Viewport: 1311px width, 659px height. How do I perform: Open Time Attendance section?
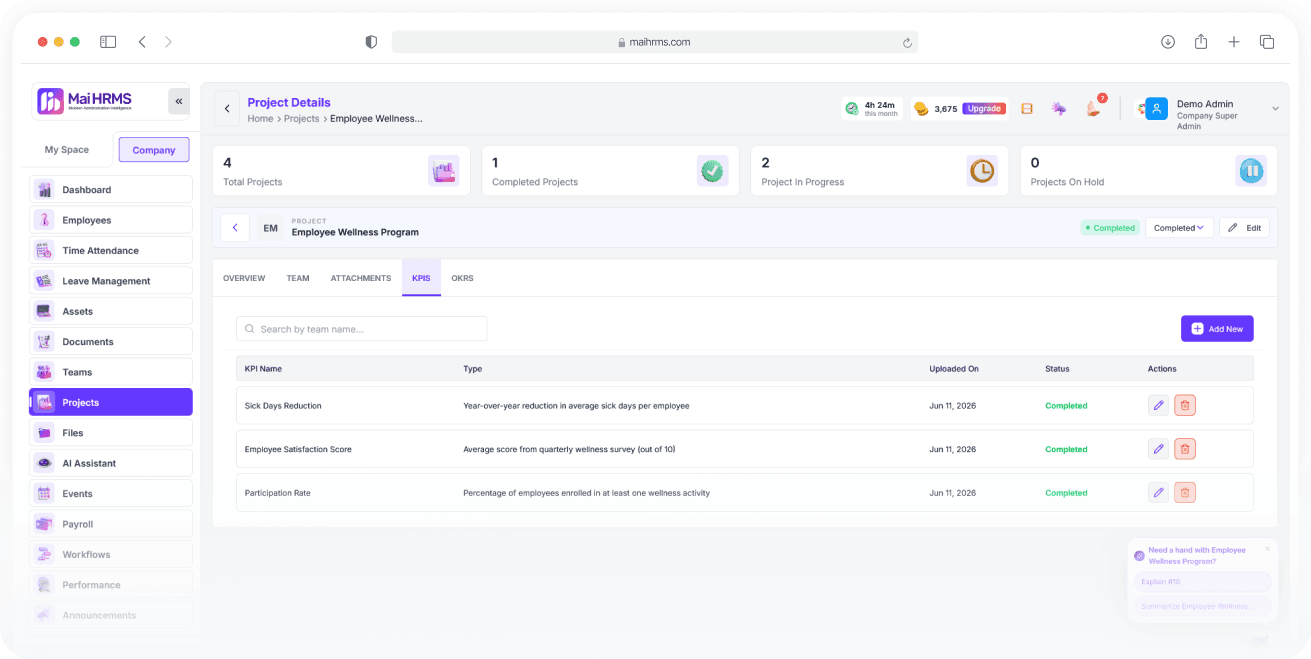[x=111, y=250]
